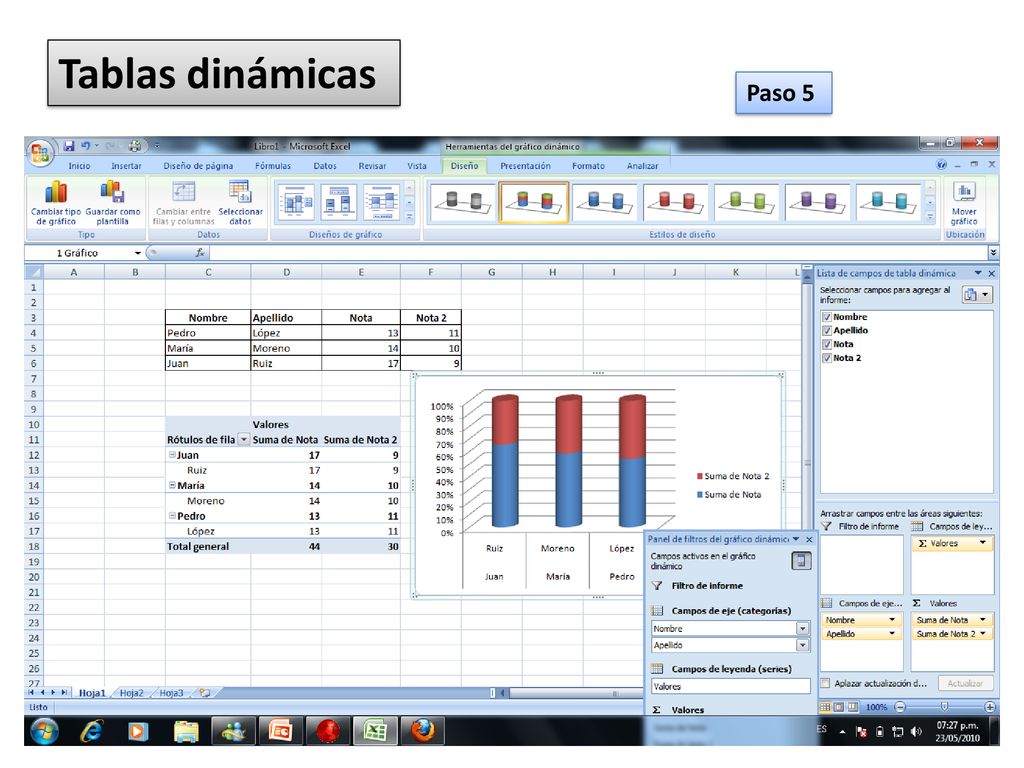Image resolution: width=1024 pixels, height=768 pixels.
Task: Apply the multicolor cylinder chart style
Action: [x=534, y=202]
